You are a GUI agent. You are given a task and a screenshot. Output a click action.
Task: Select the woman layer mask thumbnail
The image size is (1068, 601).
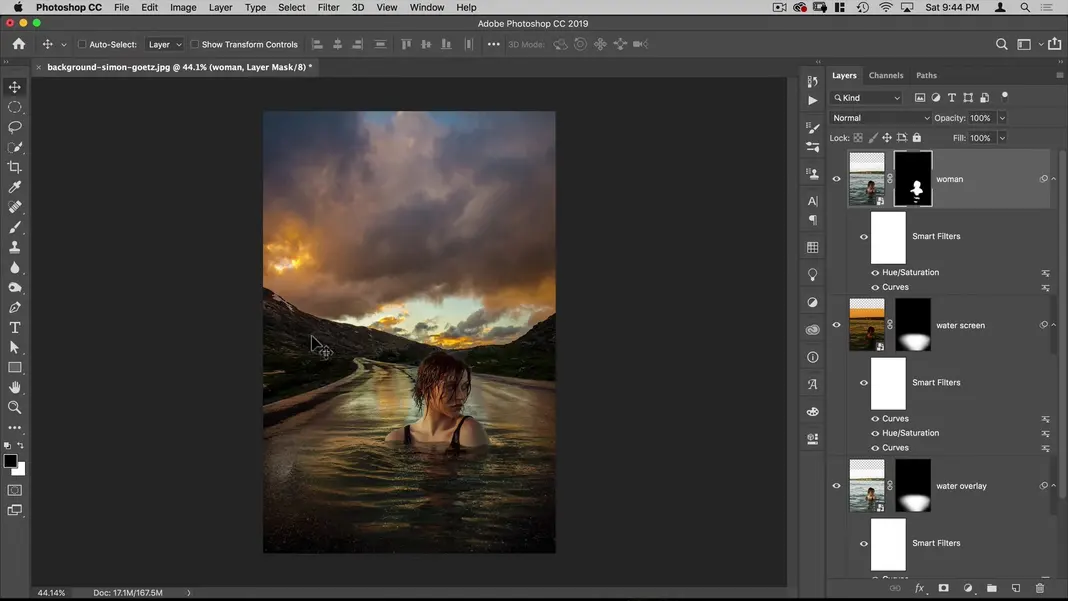[913, 179]
